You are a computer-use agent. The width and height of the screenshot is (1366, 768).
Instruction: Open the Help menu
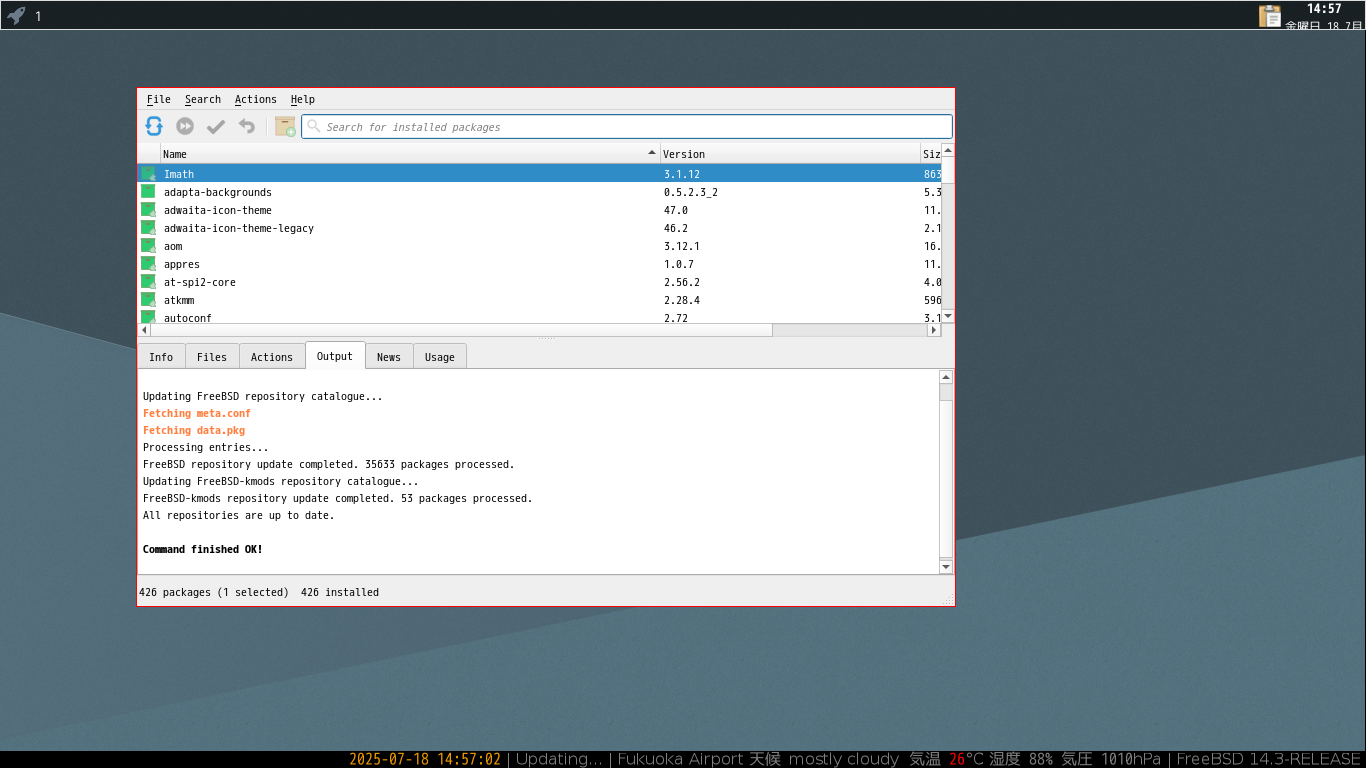[302, 99]
